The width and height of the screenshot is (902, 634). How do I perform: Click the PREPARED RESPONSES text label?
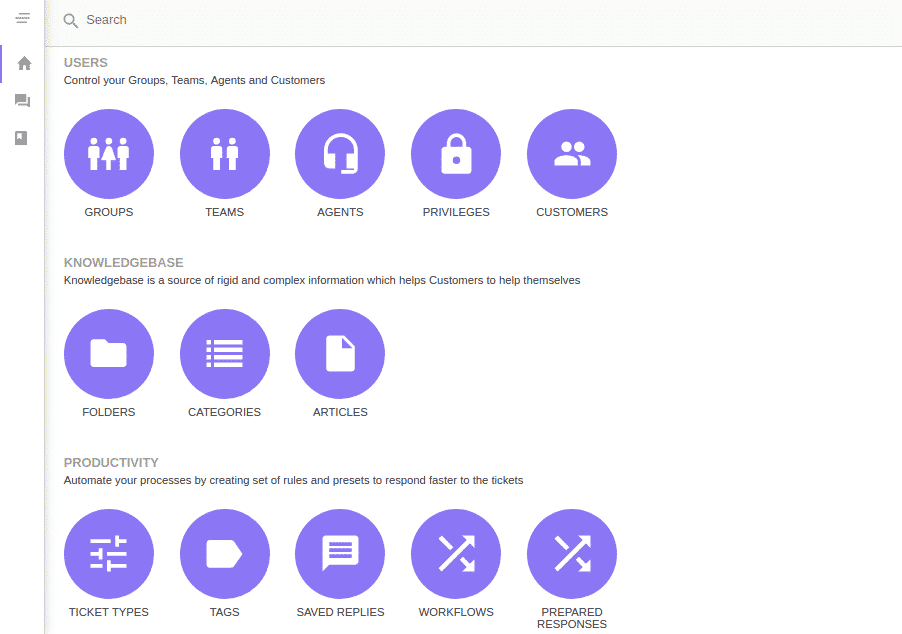click(572, 618)
